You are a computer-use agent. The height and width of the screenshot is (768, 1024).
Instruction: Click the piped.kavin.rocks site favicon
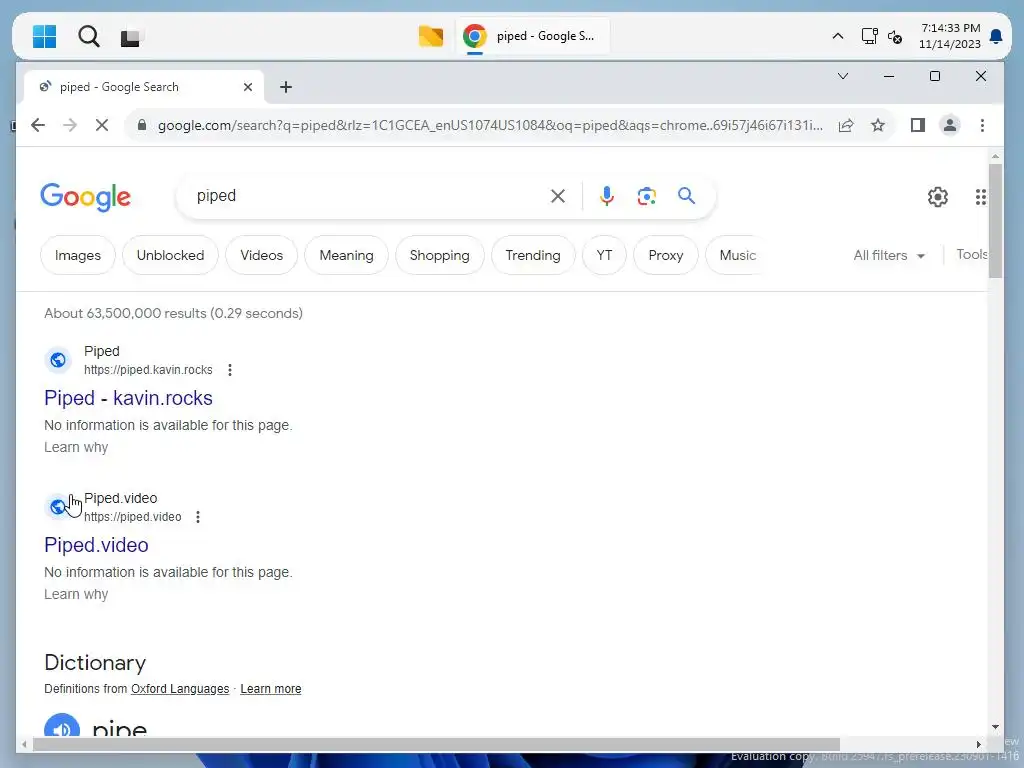pyautogui.click(x=58, y=360)
